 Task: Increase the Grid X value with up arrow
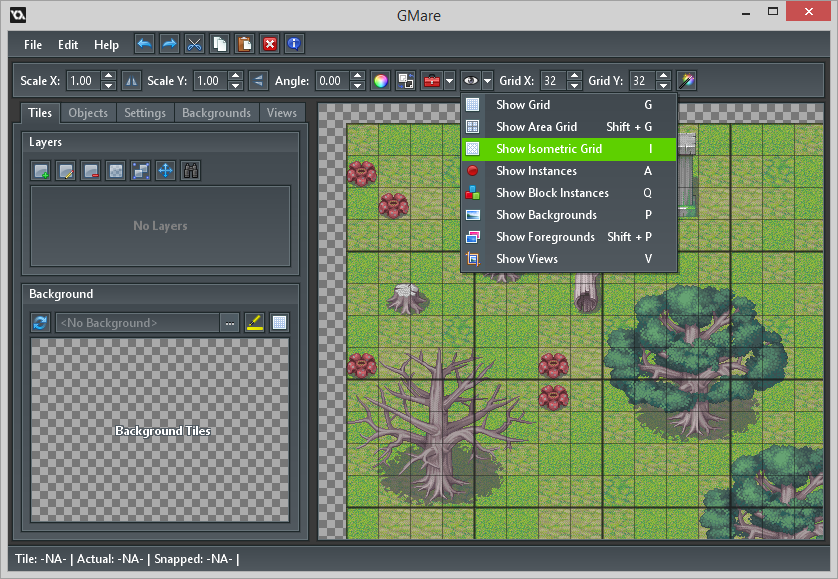click(x=575, y=76)
